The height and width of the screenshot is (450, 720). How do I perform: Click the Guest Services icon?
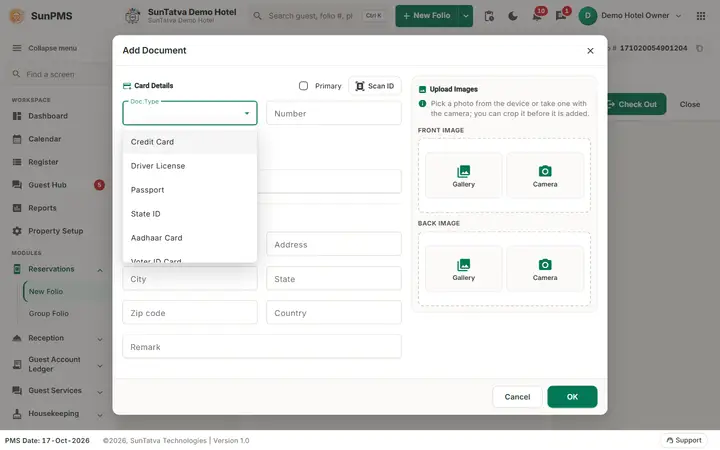17,390
